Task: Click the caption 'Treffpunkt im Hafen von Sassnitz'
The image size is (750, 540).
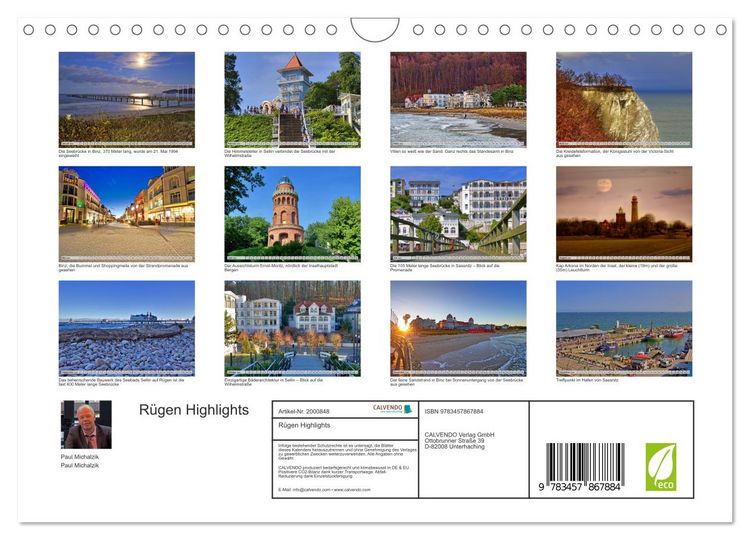Action: pos(587,380)
